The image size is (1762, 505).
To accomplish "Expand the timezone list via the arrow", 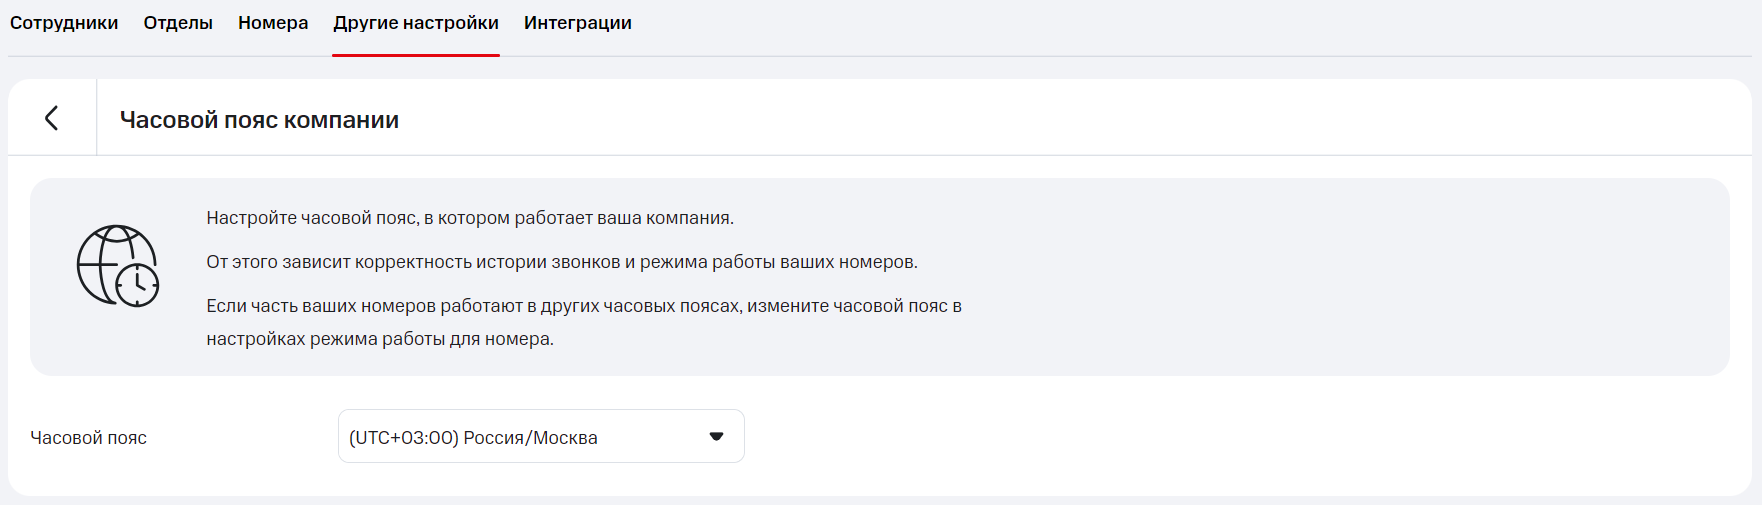I will point(716,436).
